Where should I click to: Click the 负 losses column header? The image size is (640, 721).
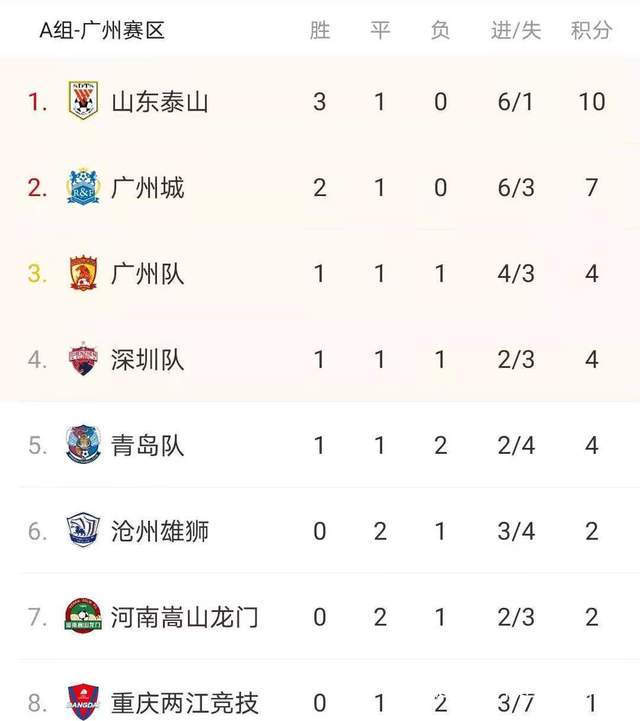click(440, 30)
